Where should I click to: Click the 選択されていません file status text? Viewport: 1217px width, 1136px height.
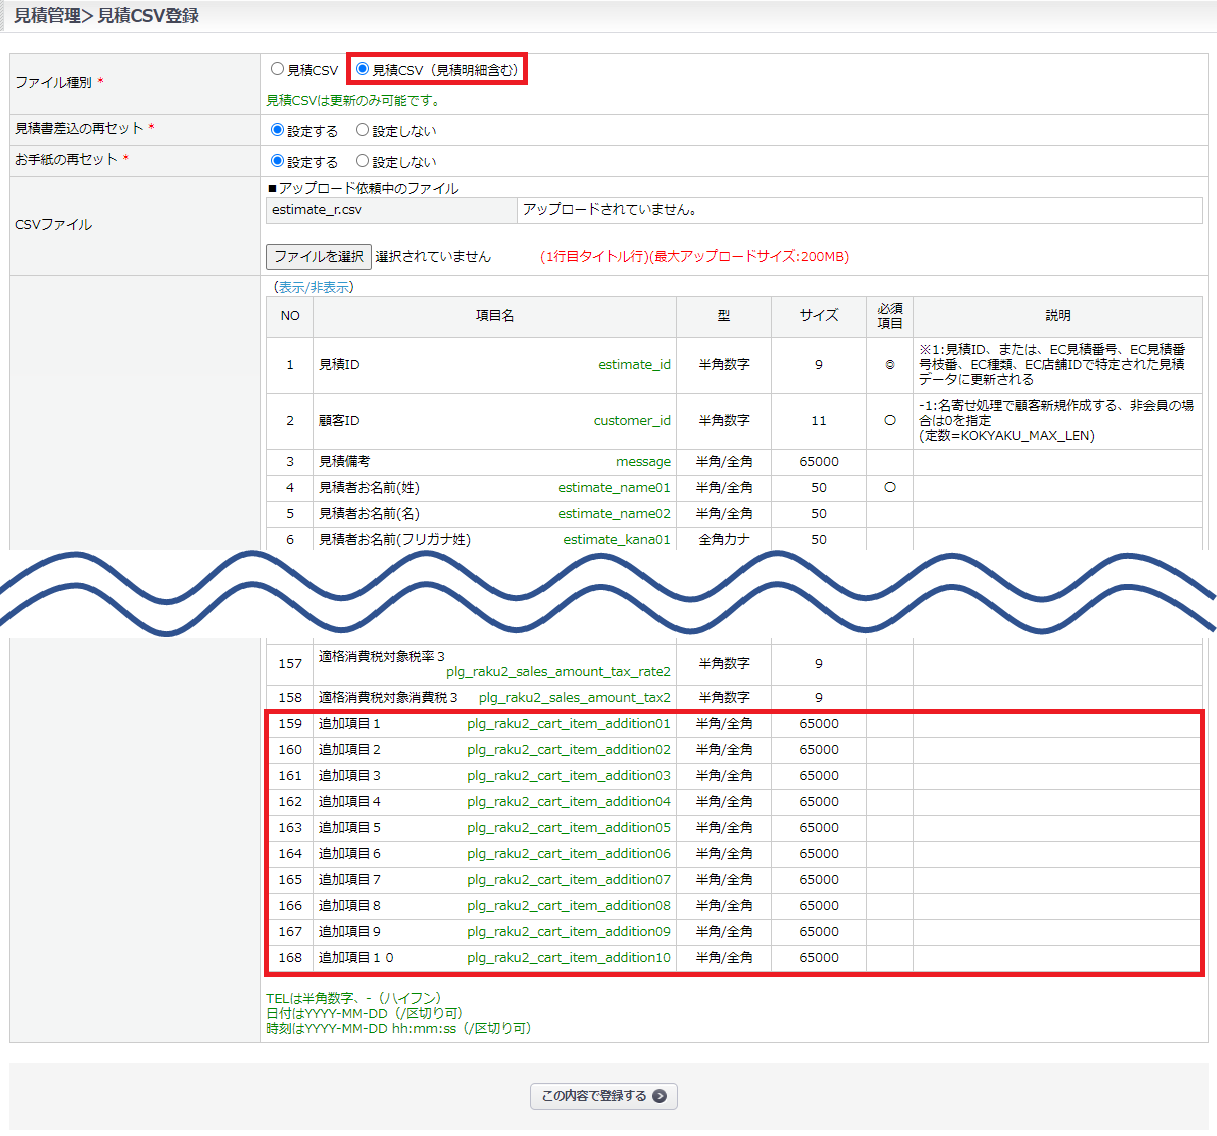pos(433,257)
